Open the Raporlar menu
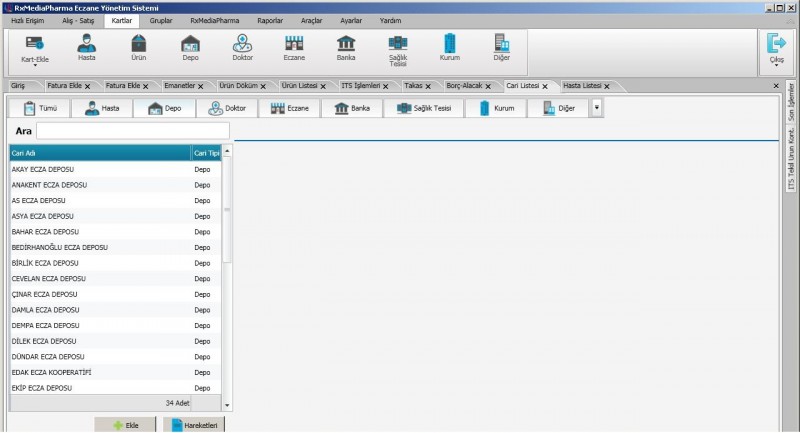The height and width of the screenshot is (433, 800). (269, 20)
